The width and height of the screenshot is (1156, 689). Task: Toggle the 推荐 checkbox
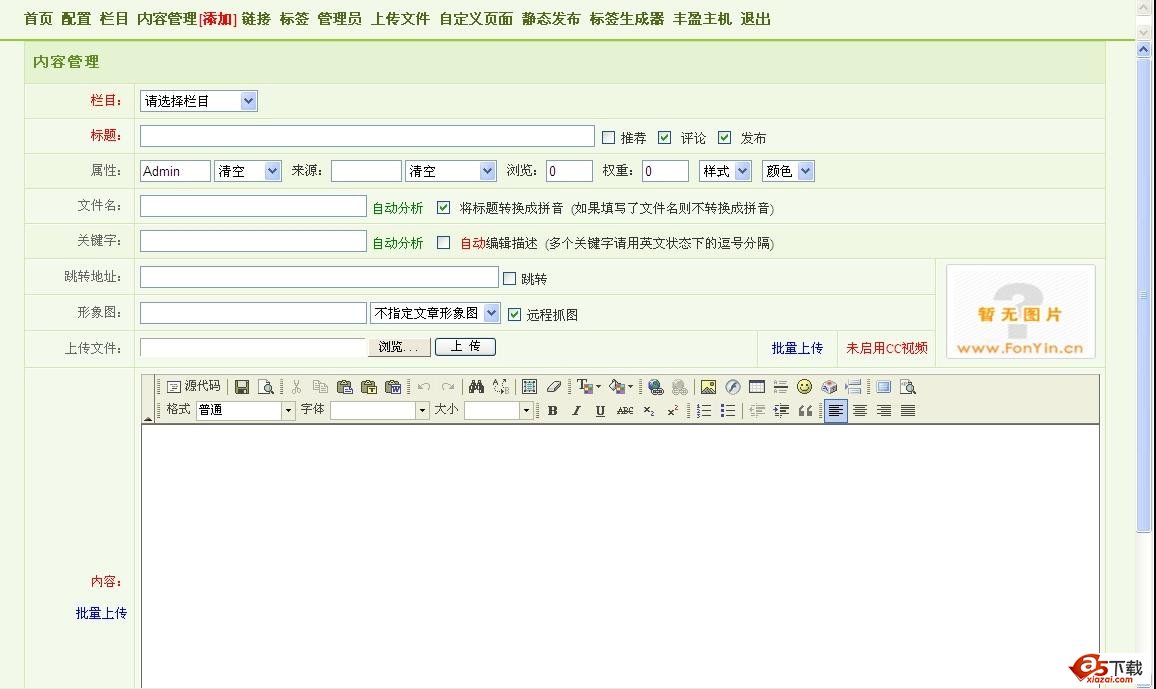tap(608, 137)
